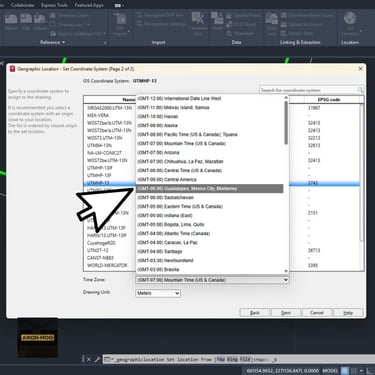Click the search magnifier icon in the dialog
Image resolution: width=375 pixels, height=375 pixels.
(360, 90)
